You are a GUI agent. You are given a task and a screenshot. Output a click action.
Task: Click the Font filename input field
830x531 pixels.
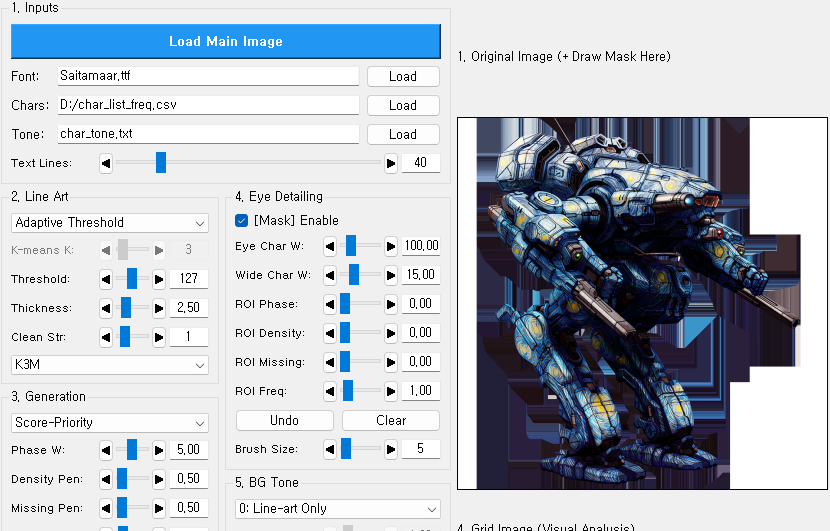point(207,76)
